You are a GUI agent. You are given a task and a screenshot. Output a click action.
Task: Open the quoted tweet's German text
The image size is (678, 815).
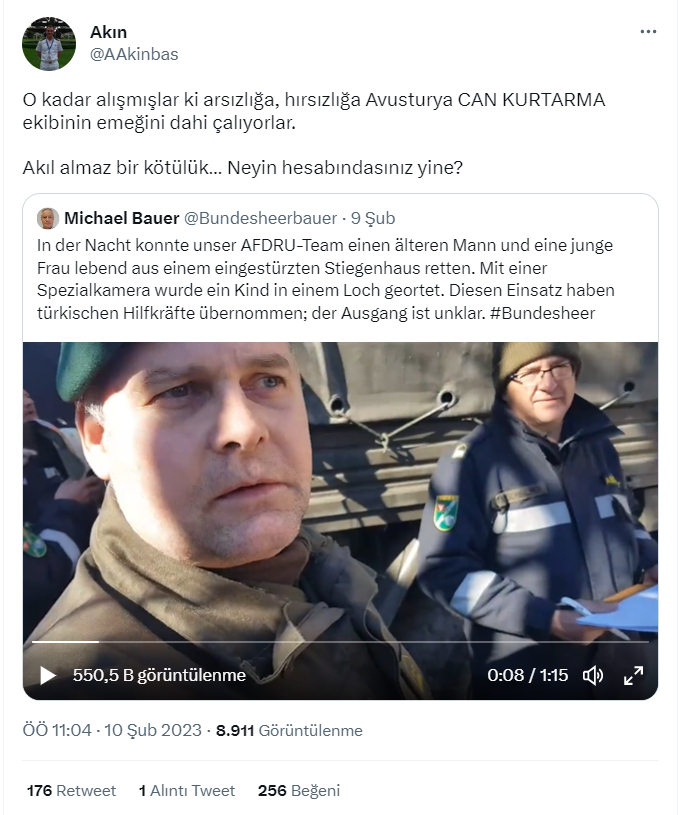(325, 279)
